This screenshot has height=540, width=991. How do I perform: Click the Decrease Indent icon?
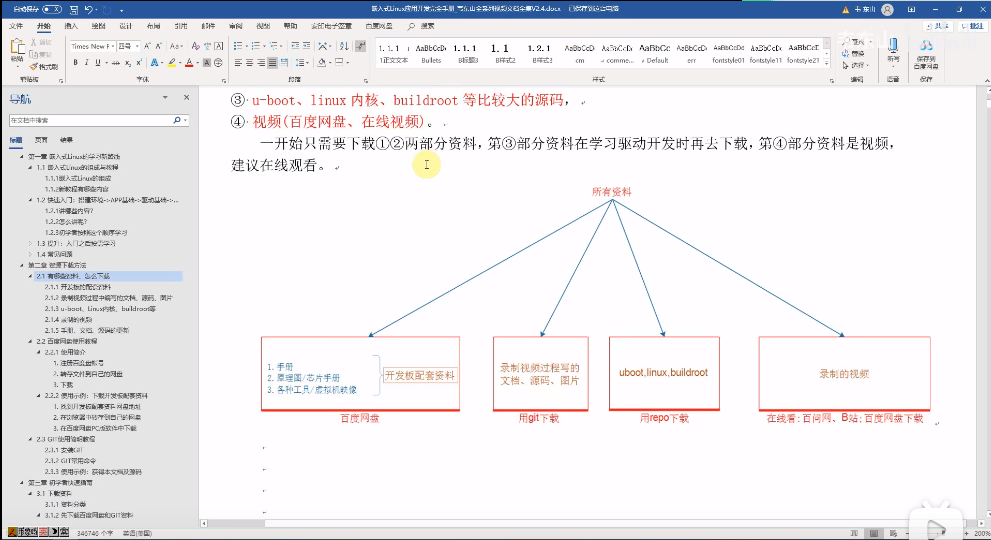click(x=295, y=46)
